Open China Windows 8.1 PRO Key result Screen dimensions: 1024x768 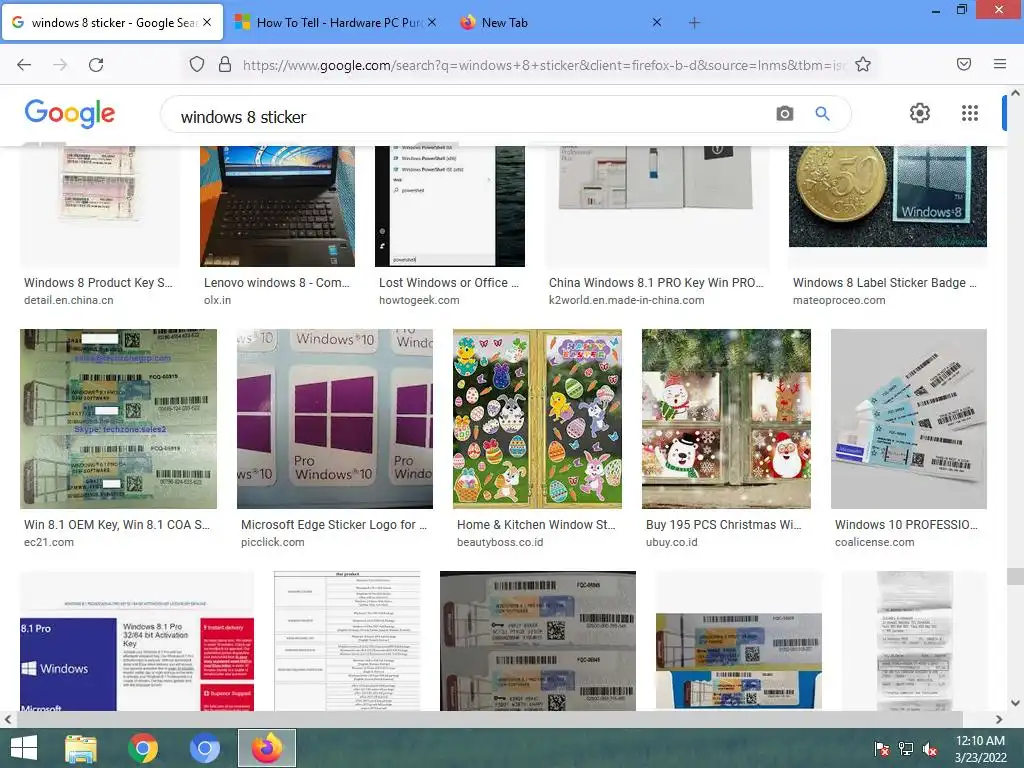click(656, 283)
